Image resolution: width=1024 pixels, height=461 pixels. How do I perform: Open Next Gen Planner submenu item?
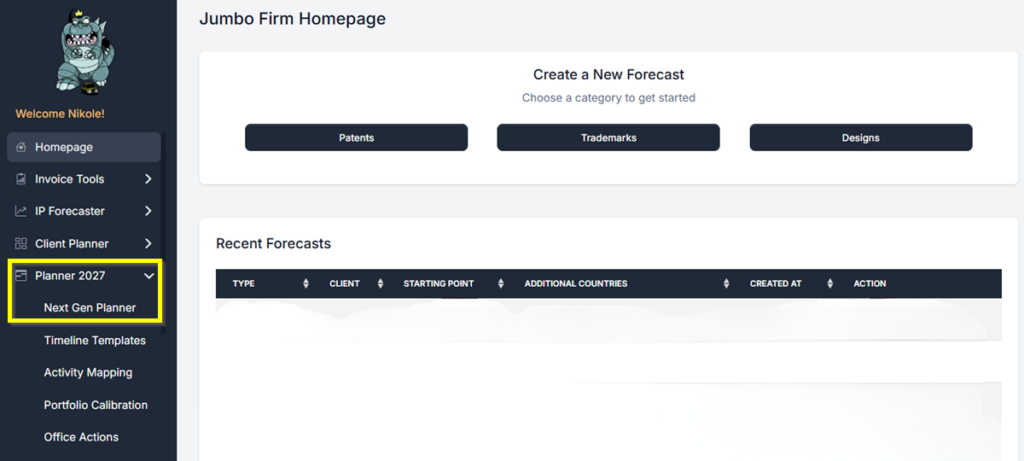point(90,308)
